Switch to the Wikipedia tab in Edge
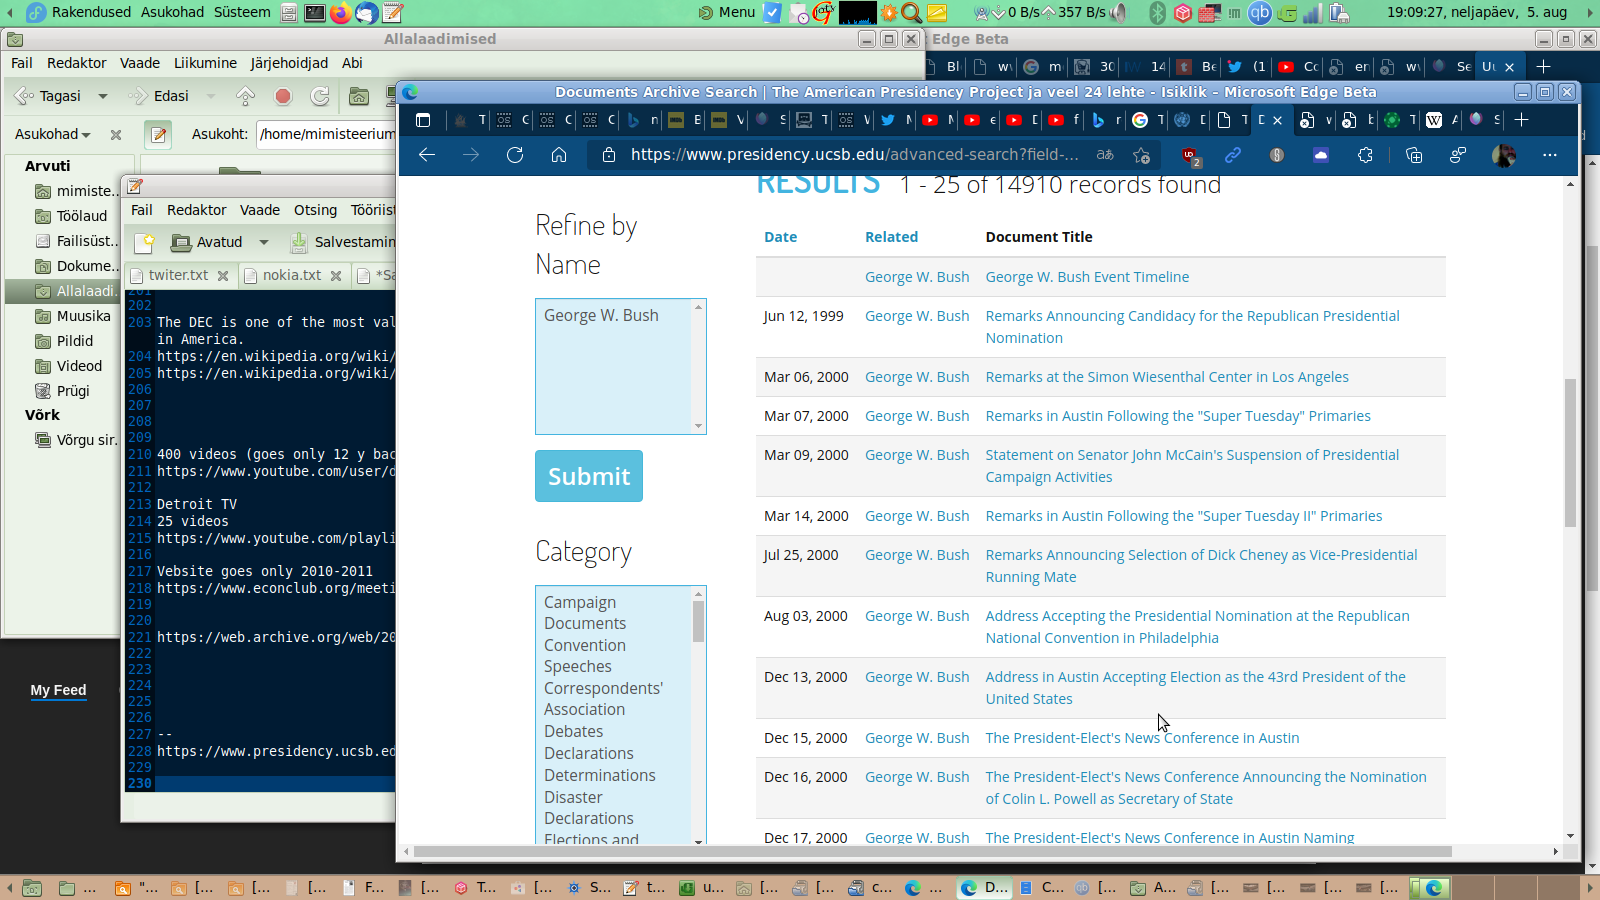The image size is (1600, 900). click(1434, 120)
